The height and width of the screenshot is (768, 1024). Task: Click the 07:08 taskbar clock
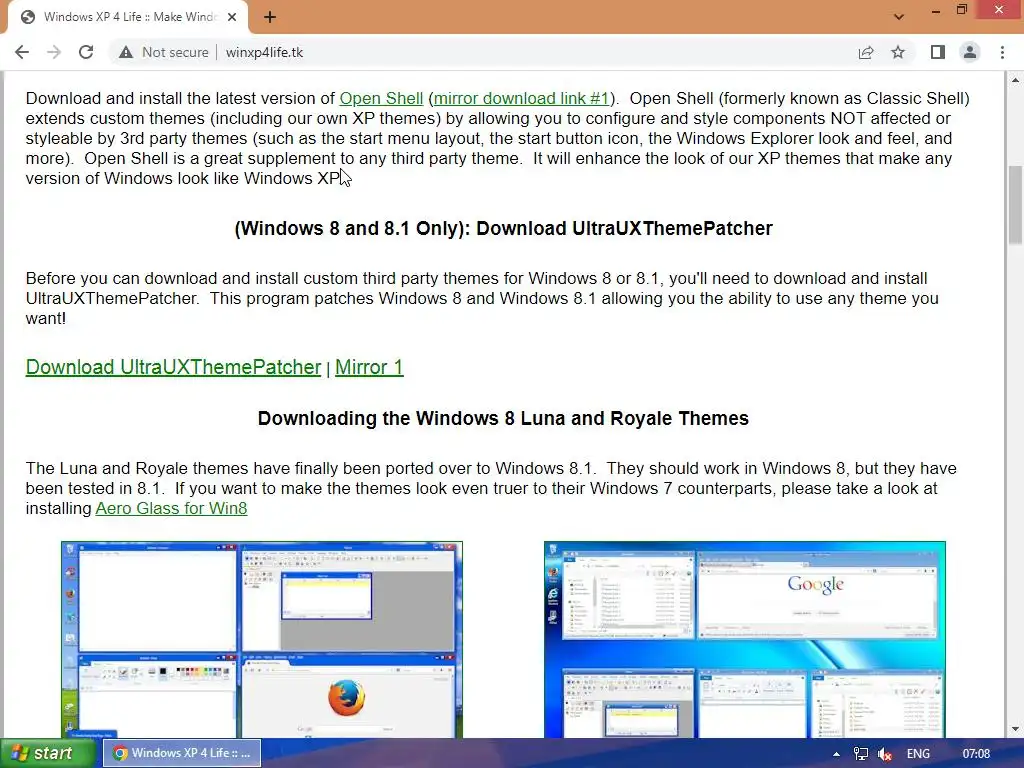(x=976, y=754)
